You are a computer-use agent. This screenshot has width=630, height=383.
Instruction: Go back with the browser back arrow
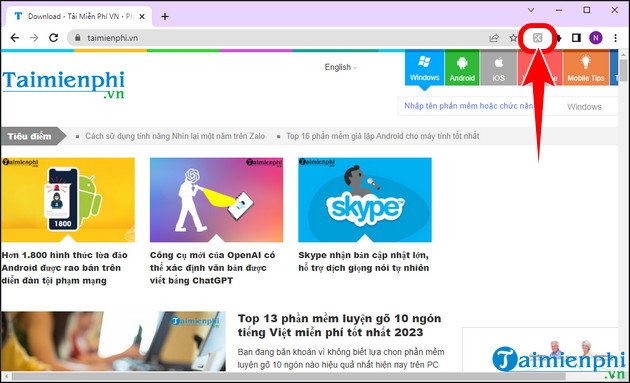coord(15,38)
